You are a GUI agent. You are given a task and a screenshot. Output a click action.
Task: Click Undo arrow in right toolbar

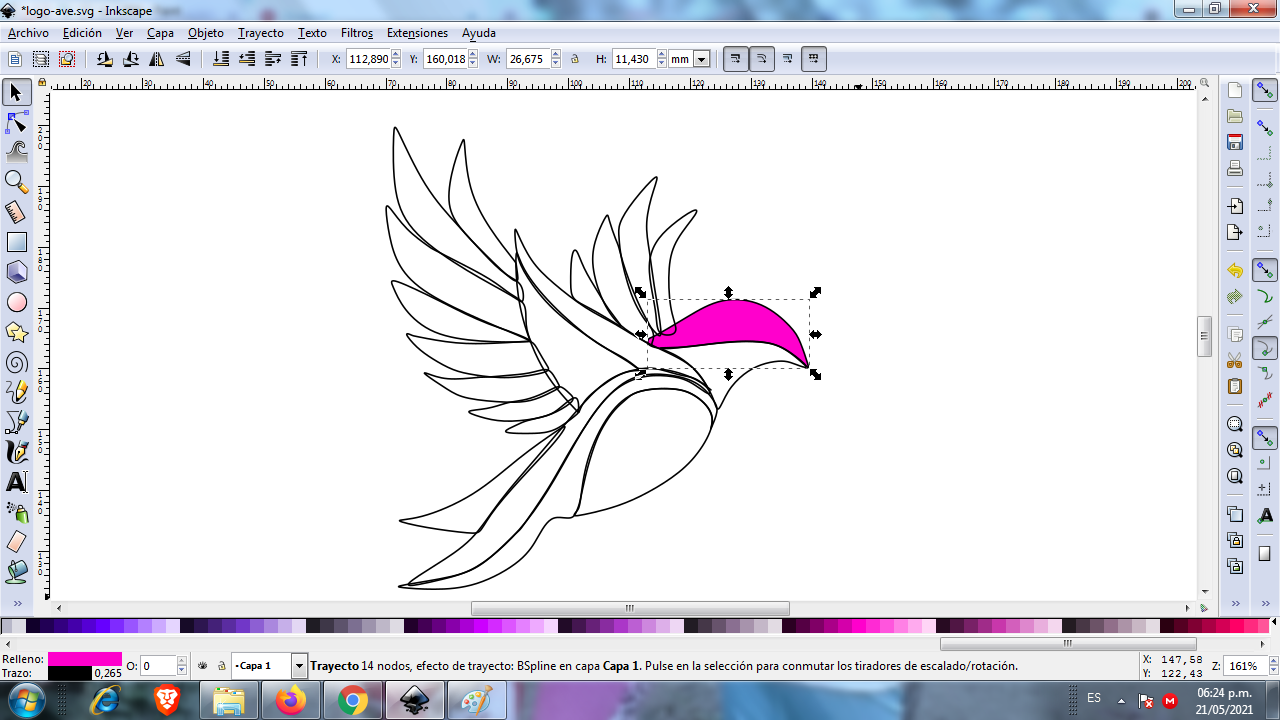coord(1235,271)
